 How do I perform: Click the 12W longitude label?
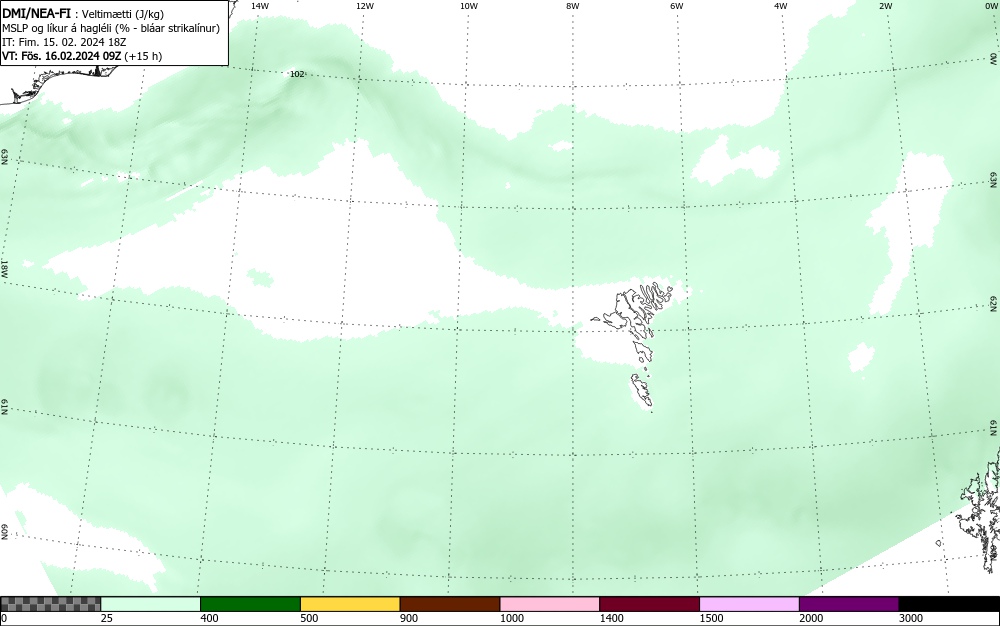pyautogui.click(x=364, y=6)
